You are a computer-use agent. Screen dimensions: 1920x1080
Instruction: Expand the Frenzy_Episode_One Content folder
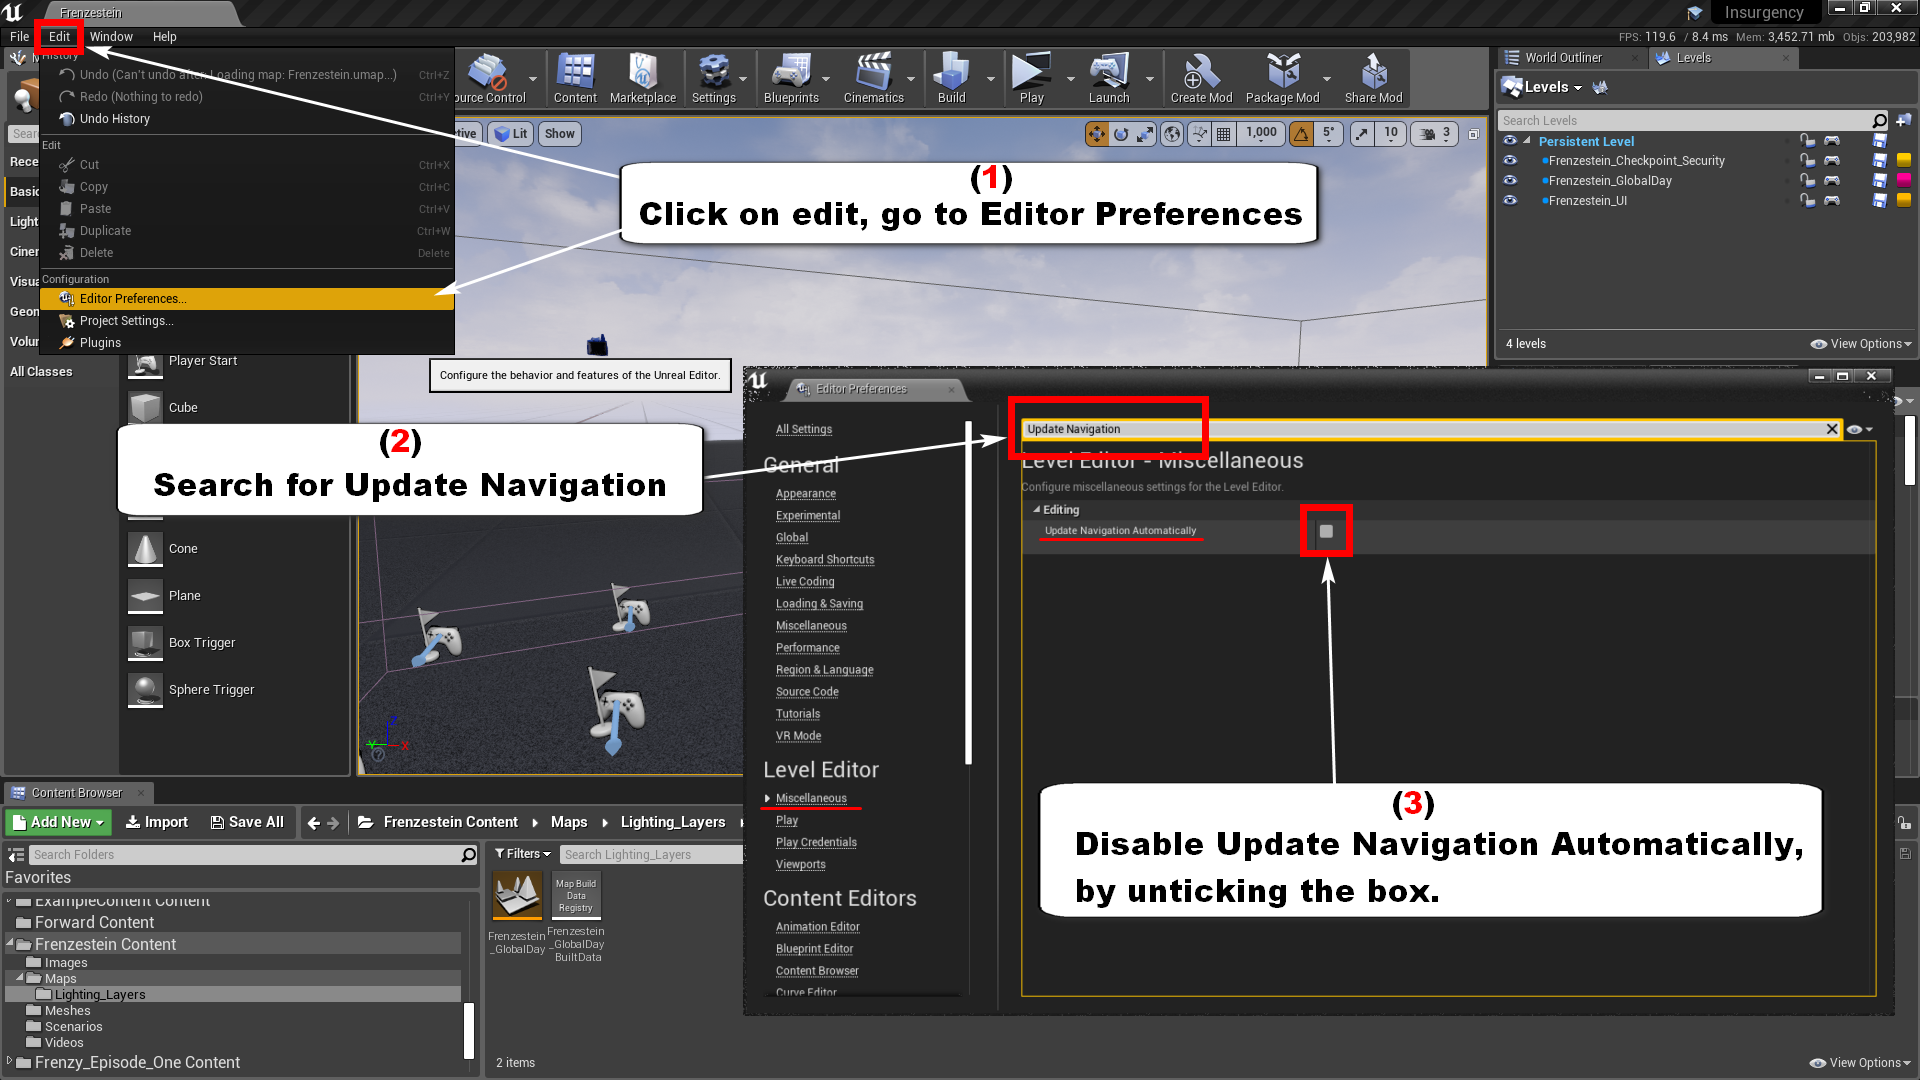pyautogui.click(x=10, y=1062)
